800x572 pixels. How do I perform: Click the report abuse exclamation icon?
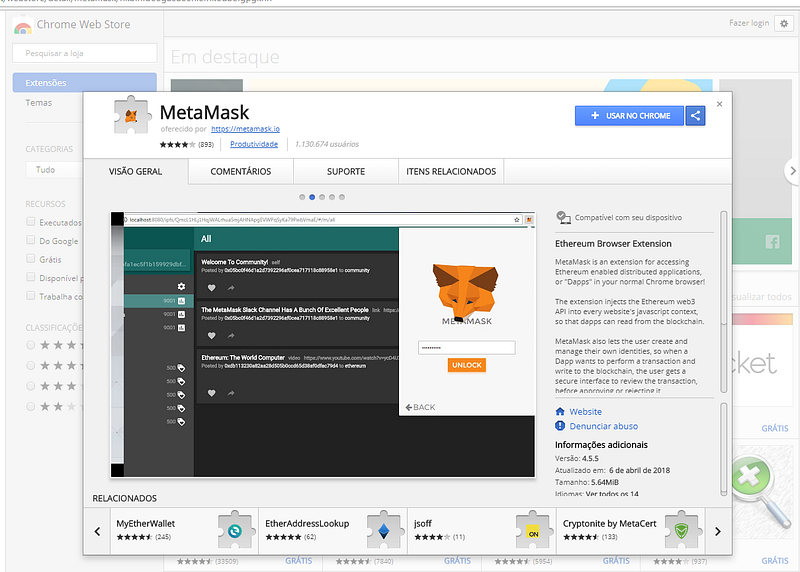click(x=560, y=426)
